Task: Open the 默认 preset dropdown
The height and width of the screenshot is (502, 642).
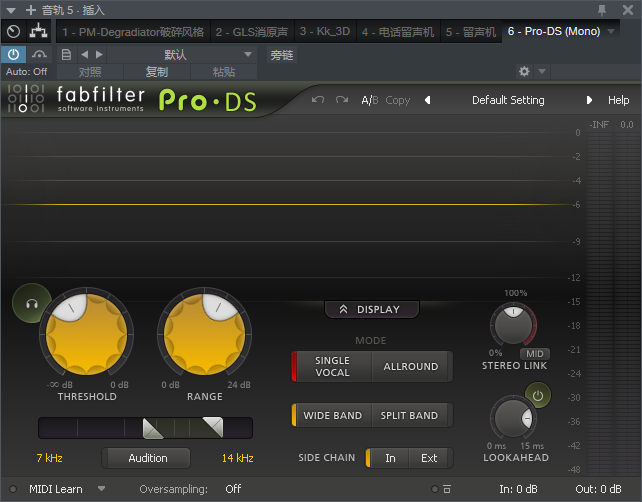Action: click(181, 54)
